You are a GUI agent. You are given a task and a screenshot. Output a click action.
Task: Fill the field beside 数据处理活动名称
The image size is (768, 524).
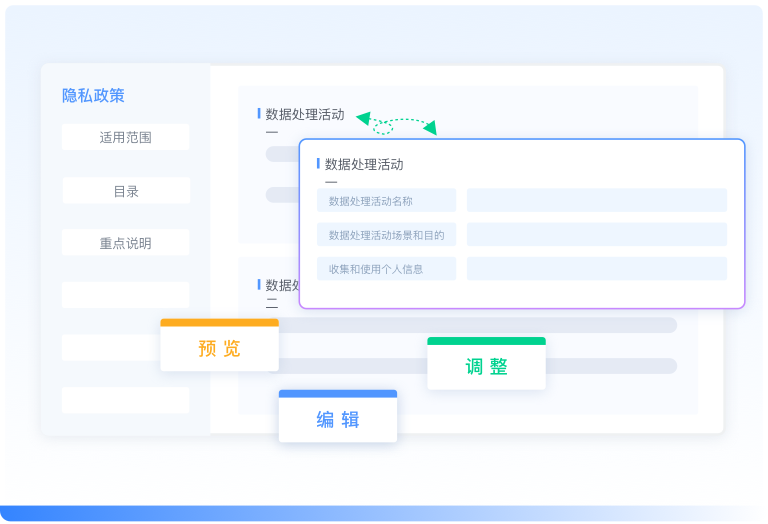point(597,200)
